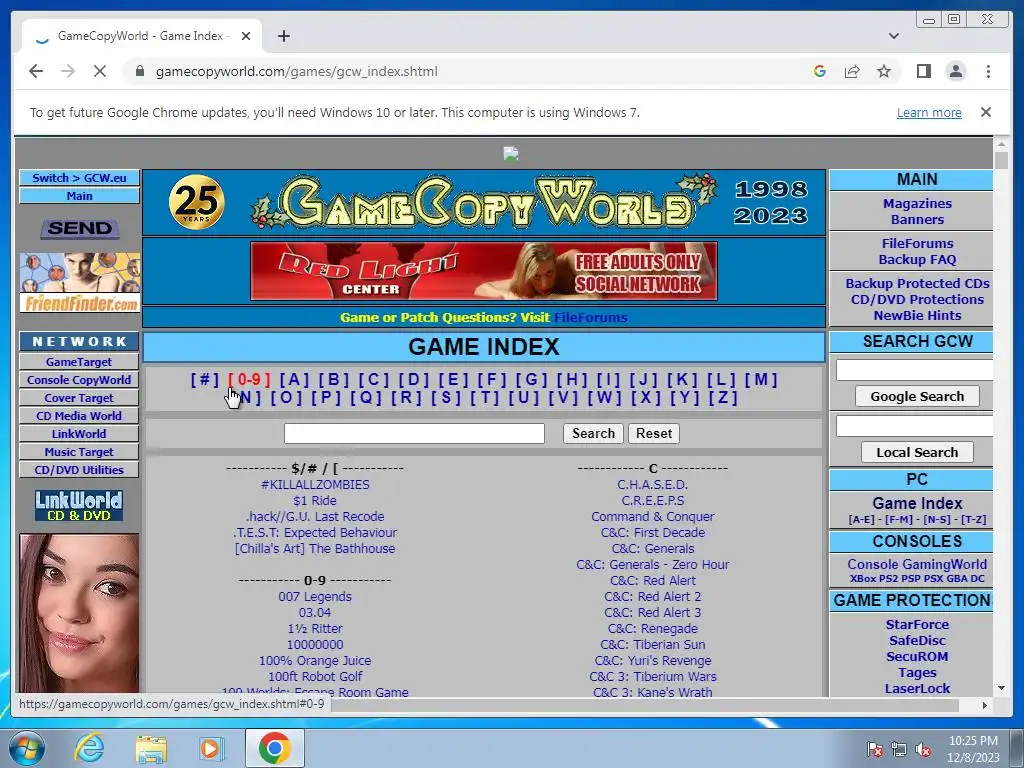Focus the game index search field
The image size is (1024, 768).
point(414,434)
